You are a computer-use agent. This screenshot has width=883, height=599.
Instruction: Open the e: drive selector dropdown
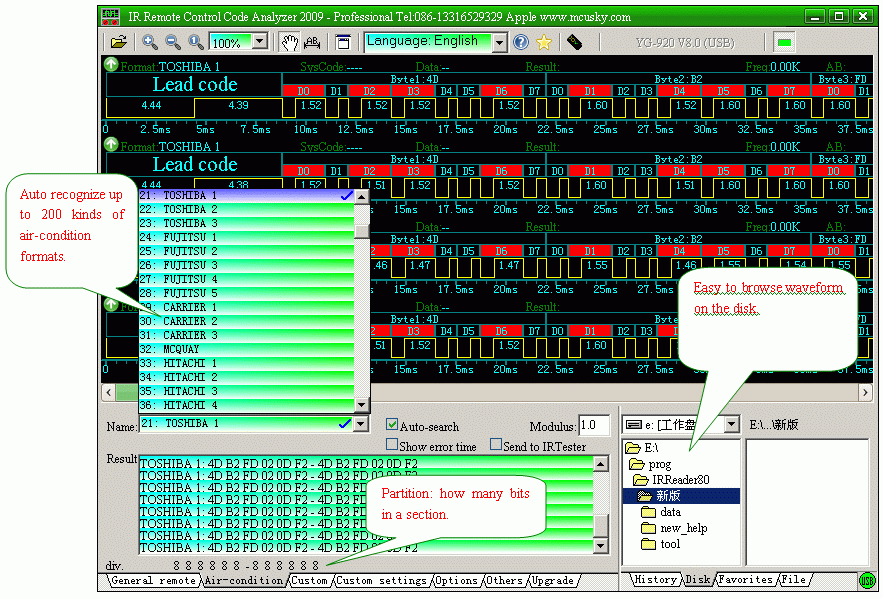731,425
